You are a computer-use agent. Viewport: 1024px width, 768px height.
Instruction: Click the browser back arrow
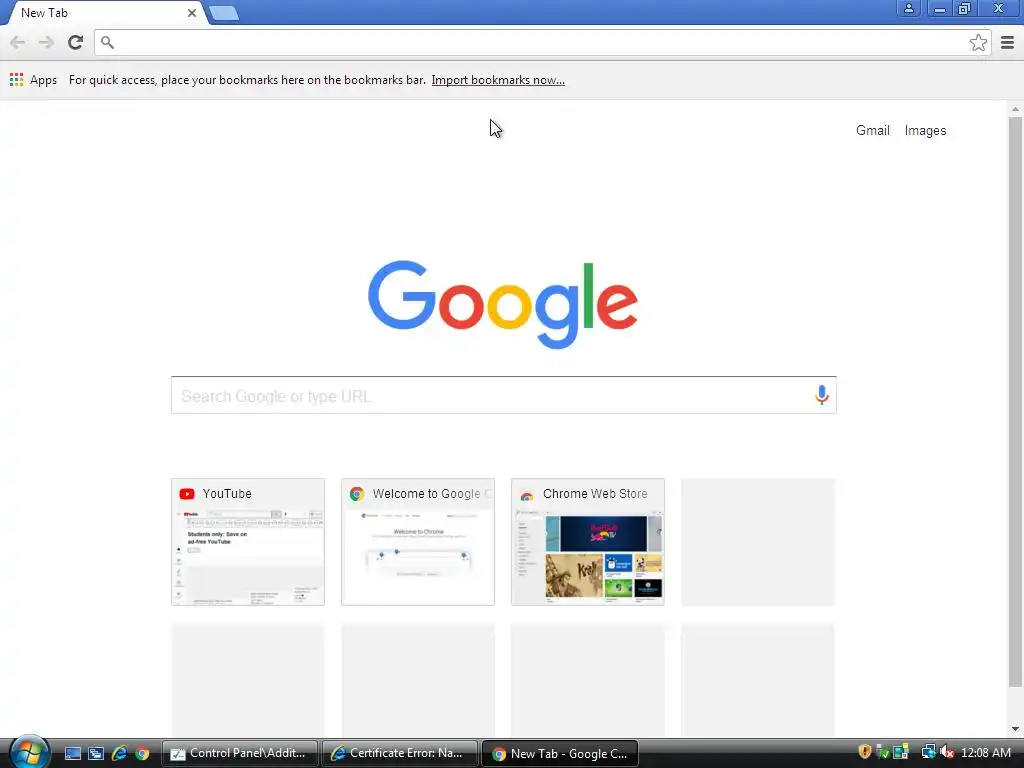[18, 43]
